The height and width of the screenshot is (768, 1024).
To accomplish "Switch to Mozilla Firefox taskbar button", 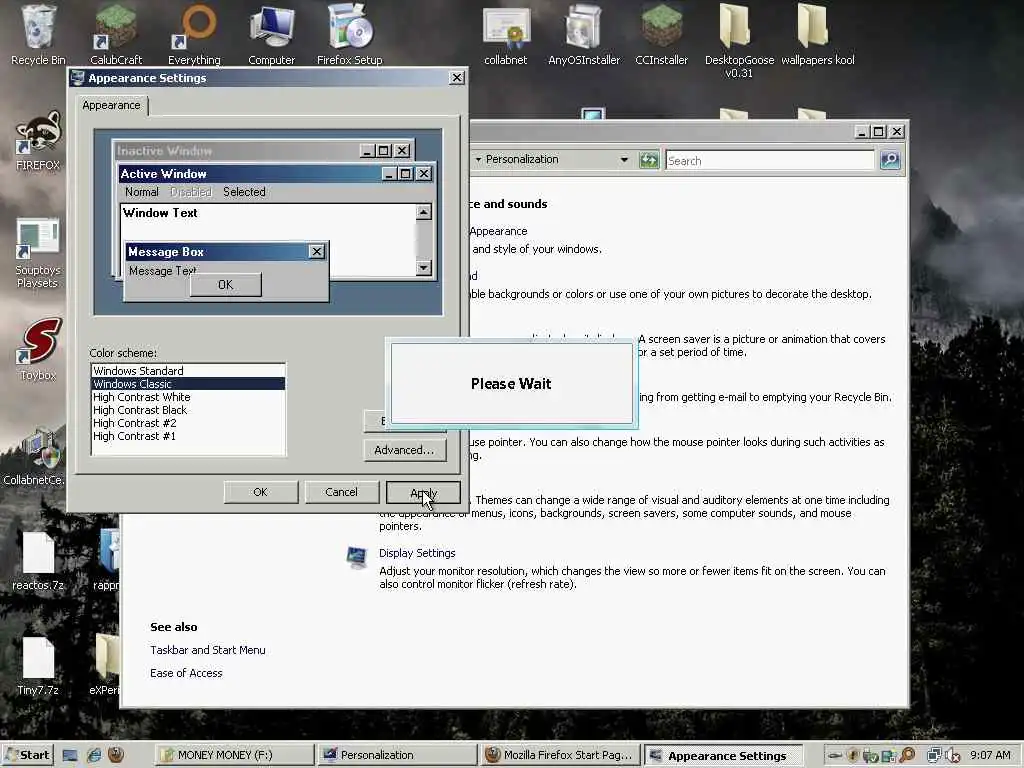I will click(x=560, y=755).
